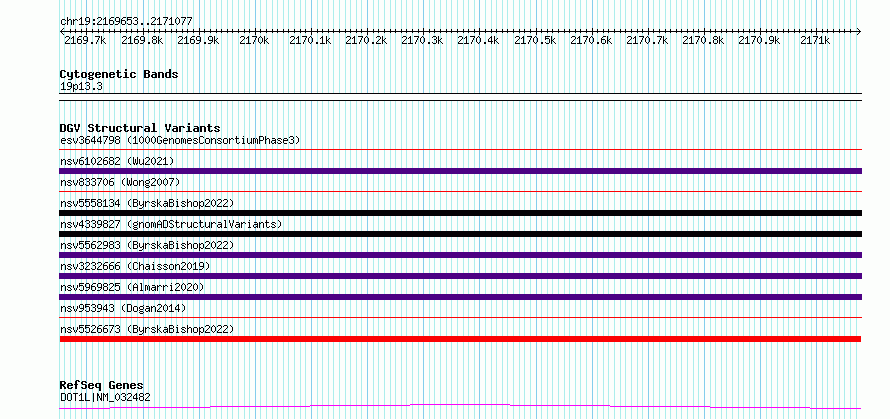Image resolution: width=890 pixels, height=419 pixels.
Task: Click the black bar for nsv4339827
Action: point(460,234)
